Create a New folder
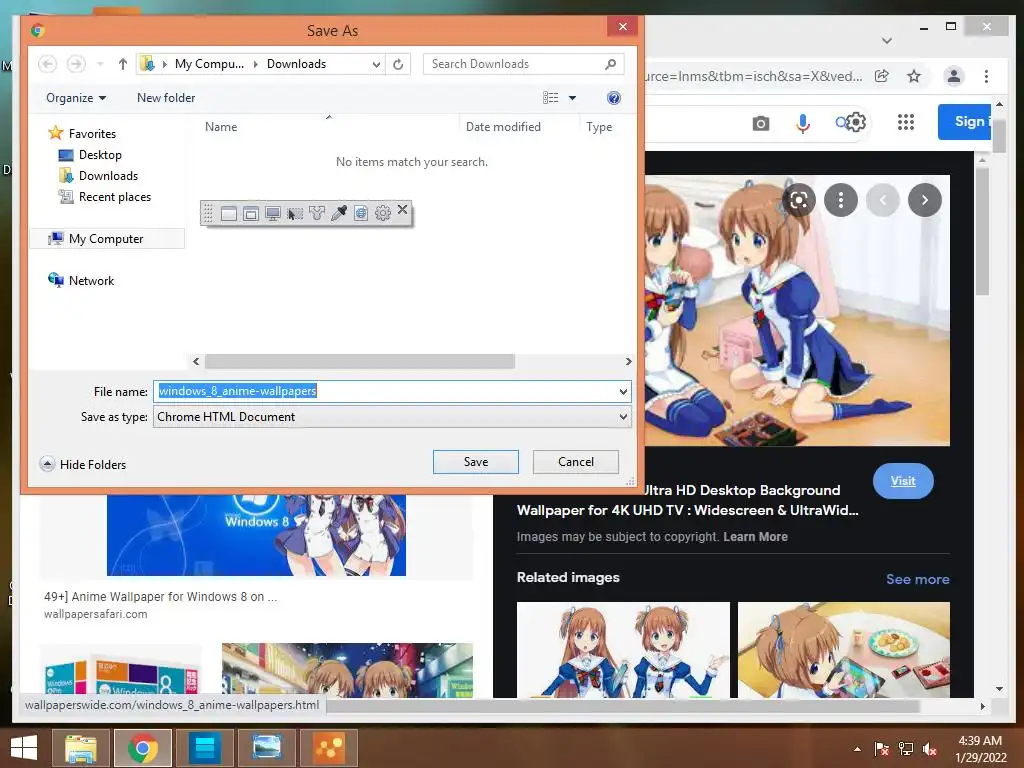Viewport: 1024px width, 768px height. (166, 98)
